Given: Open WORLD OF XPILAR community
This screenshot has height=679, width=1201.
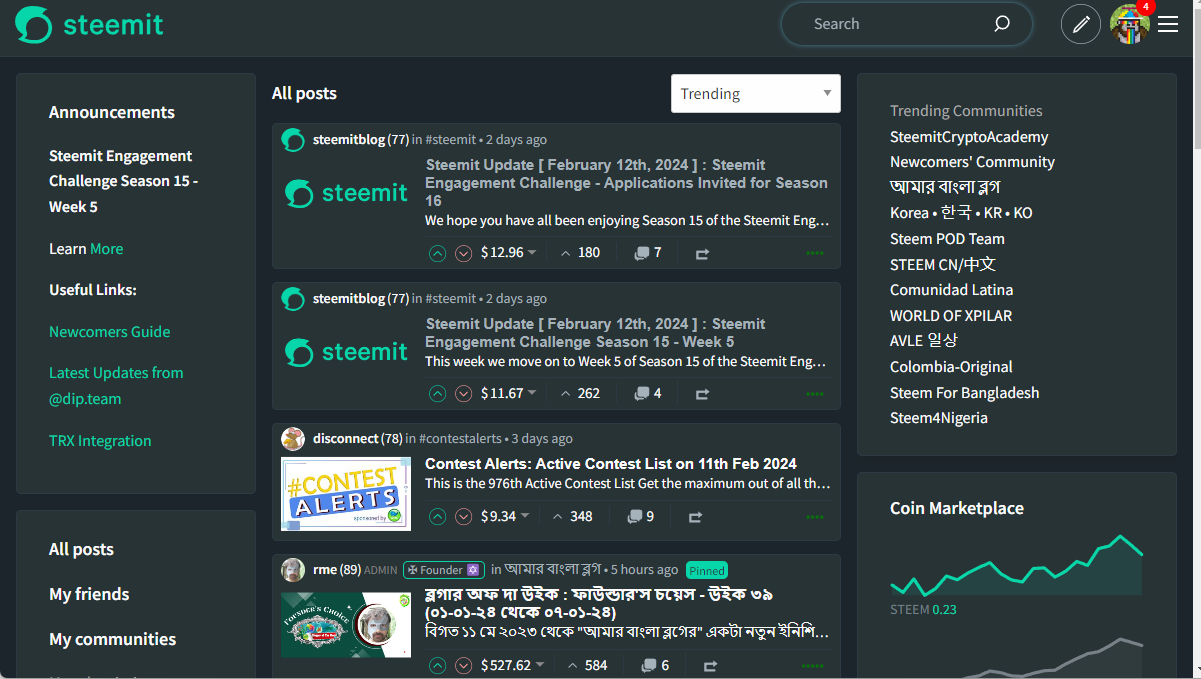Looking at the screenshot, I should pyautogui.click(x=951, y=316).
